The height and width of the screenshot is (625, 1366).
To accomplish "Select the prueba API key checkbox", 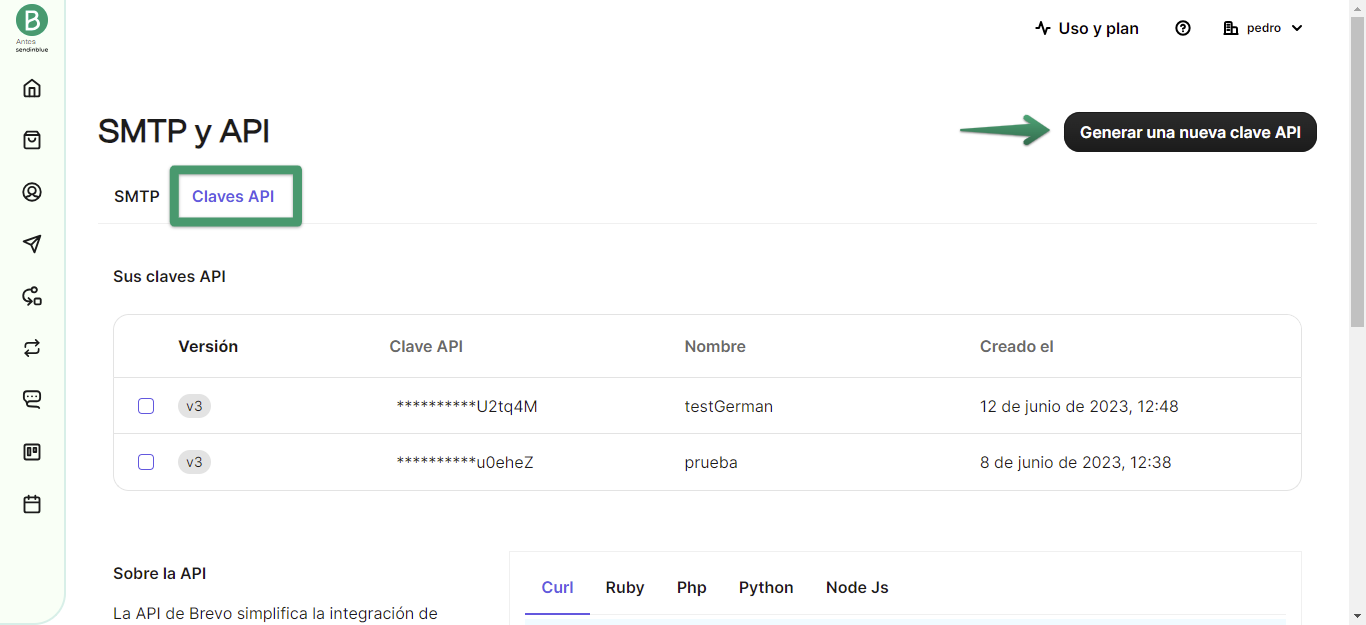I will click(x=146, y=462).
